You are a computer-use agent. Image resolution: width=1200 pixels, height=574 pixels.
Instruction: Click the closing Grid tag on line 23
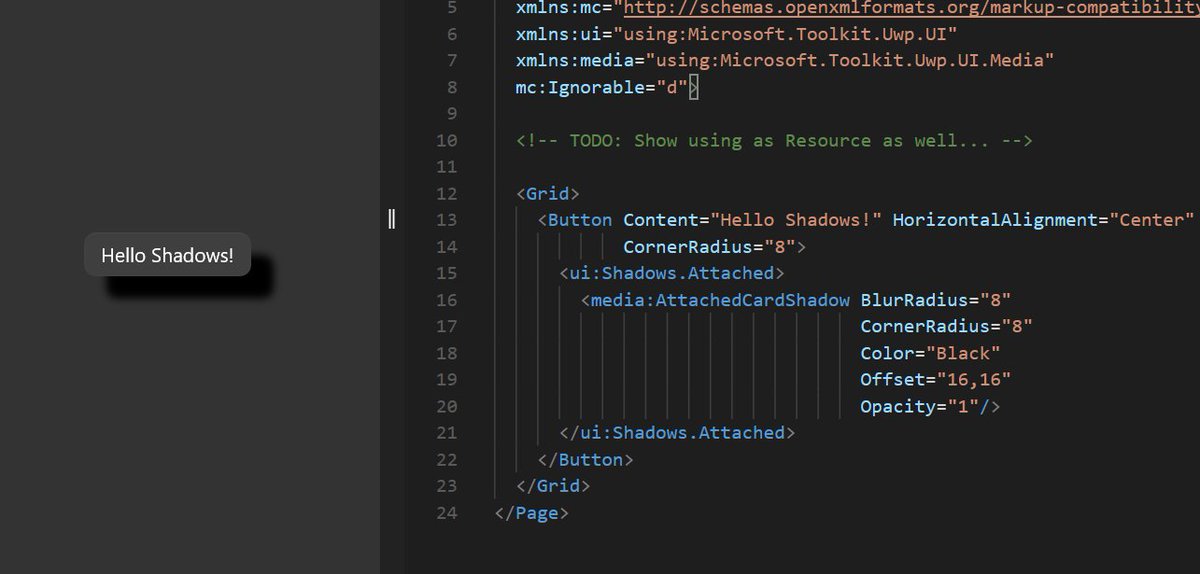553,486
